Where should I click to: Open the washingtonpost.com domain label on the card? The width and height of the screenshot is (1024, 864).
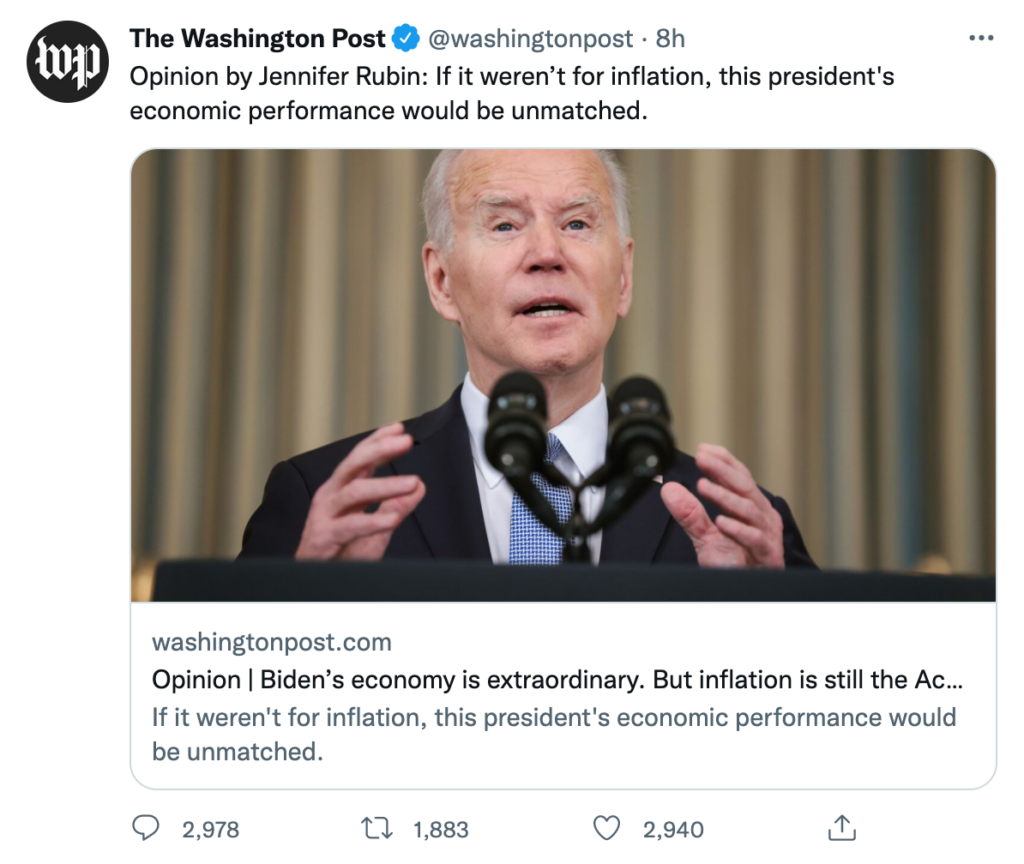[x=271, y=642]
